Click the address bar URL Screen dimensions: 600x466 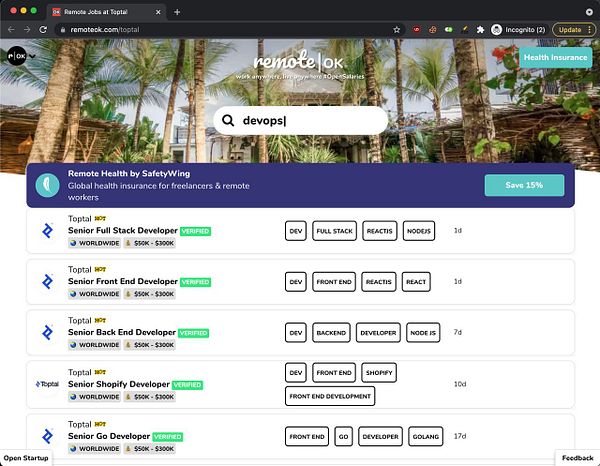[x=104, y=29]
